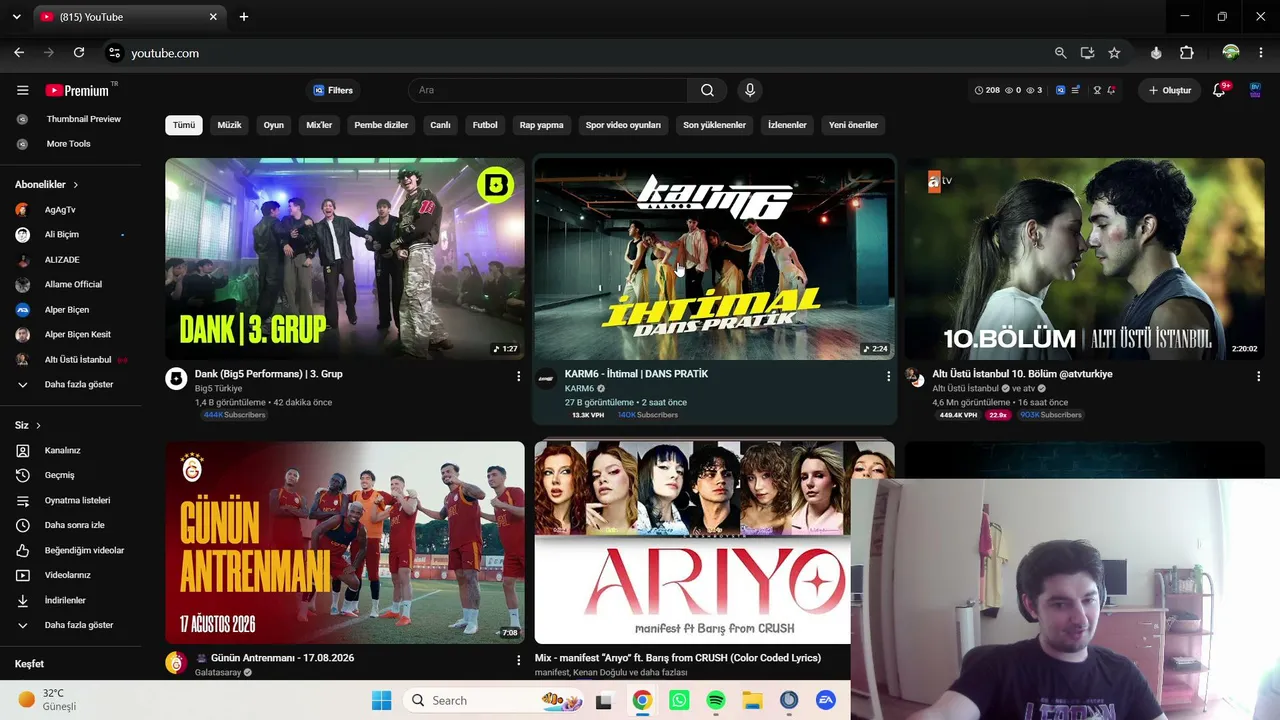The width and height of the screenshot is (1280, 720).
Task: Open More actions for KARM6 İhtimal video
Action: [x=888, y=376]
